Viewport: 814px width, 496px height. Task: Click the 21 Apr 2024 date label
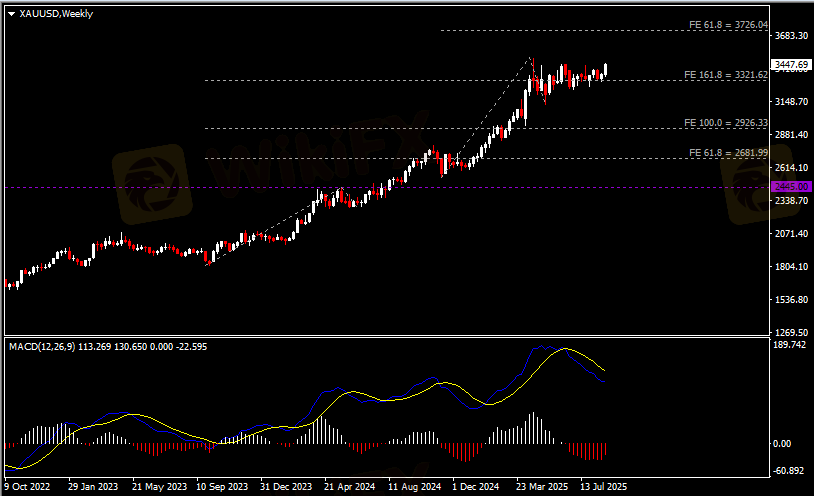(x=349, y=487)
